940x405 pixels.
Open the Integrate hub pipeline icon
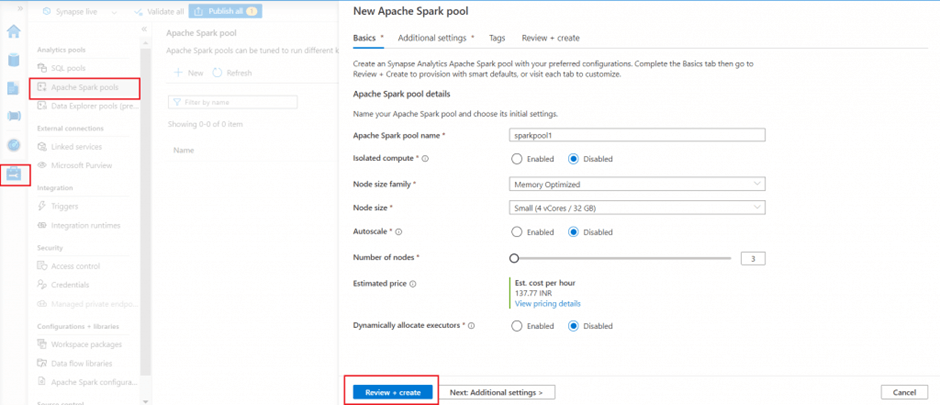(14, 116)
